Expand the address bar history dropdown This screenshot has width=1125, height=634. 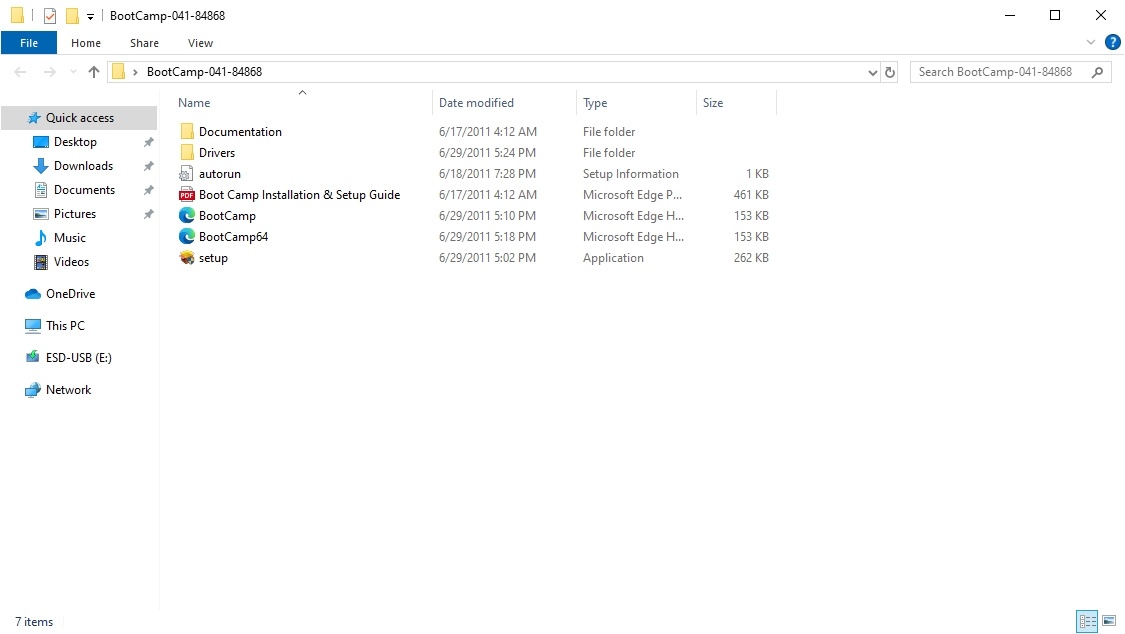872,72
